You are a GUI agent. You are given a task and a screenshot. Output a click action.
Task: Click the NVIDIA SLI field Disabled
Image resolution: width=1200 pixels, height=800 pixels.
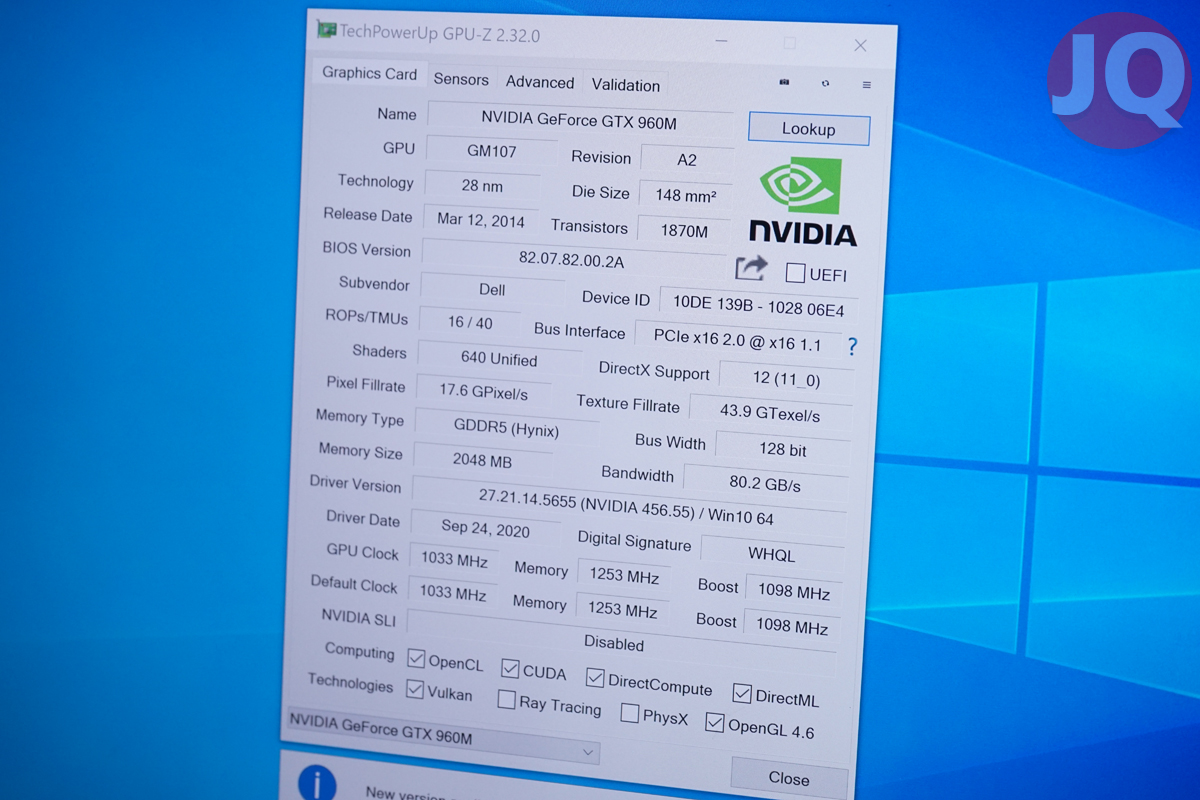pos(622,640)
